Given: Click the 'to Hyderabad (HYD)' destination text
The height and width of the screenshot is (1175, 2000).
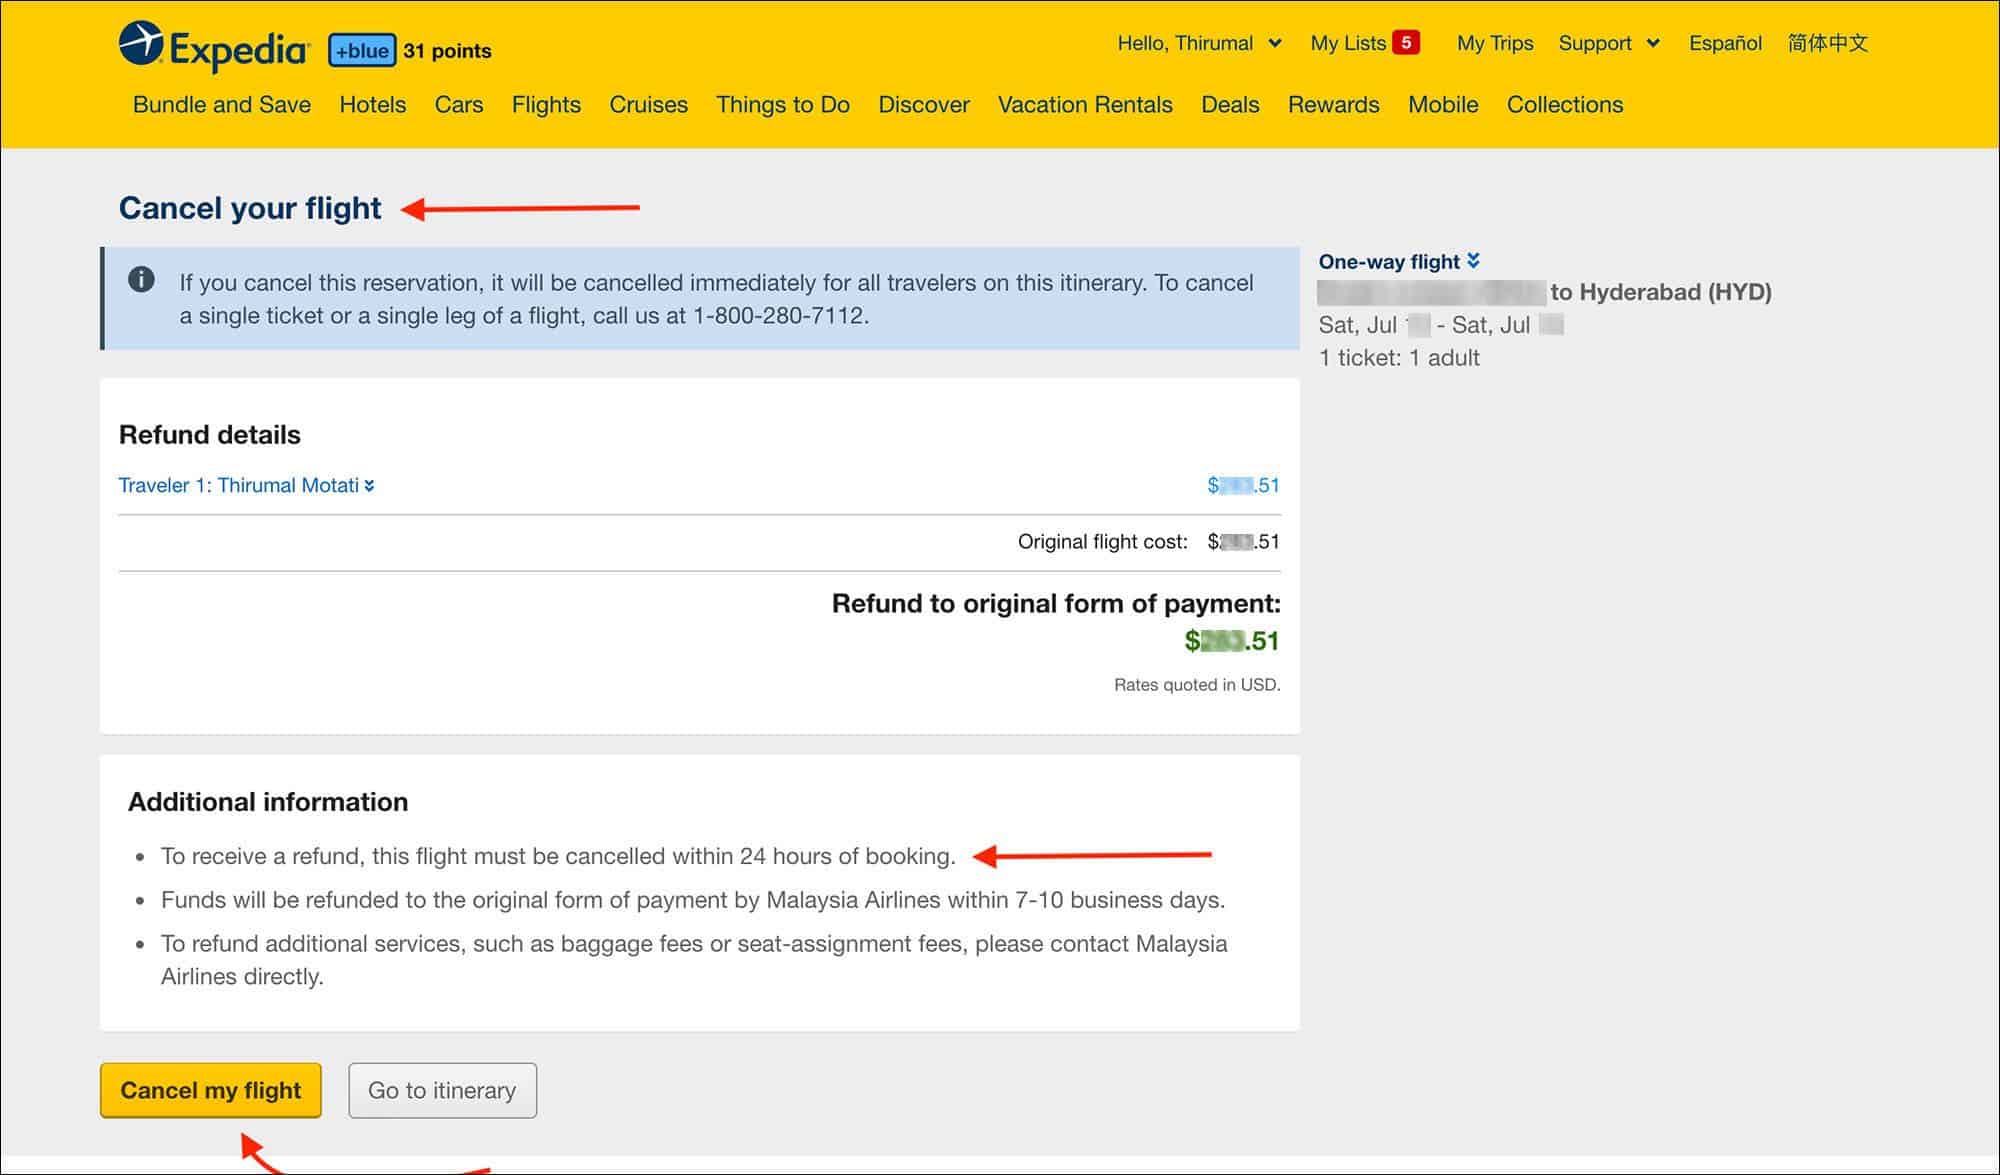Looking at the screenshot, I should [x=1660, y=292].
